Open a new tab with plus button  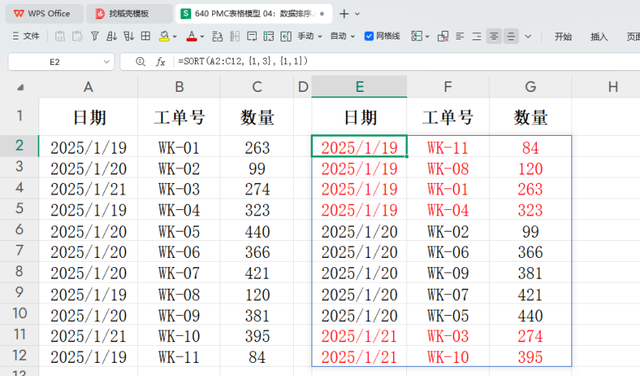pyautogui.click(x=344, y=14)
